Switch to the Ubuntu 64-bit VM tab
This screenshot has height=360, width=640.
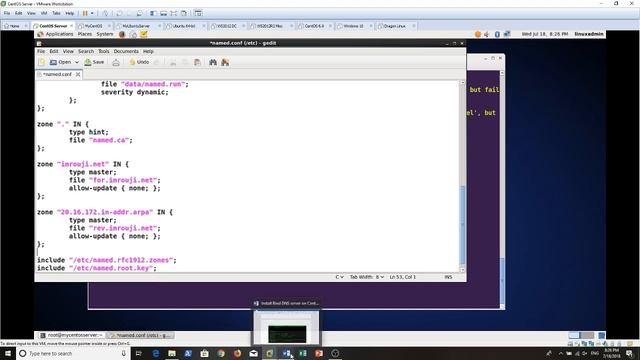tap(184, 26)
